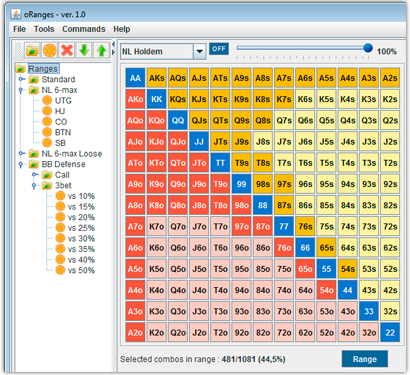This screenshot has width=410, height=375.
Task: Open the NL Holdem game dropdown
Action: pos(199,51)
